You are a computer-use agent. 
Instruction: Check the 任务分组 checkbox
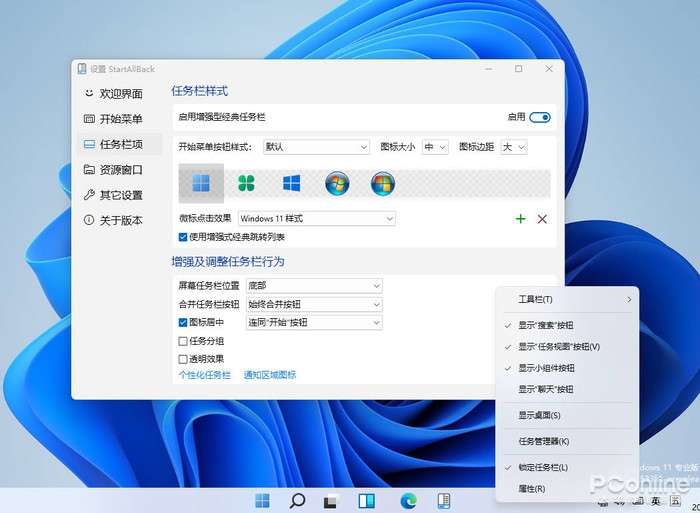coord(183,341)
